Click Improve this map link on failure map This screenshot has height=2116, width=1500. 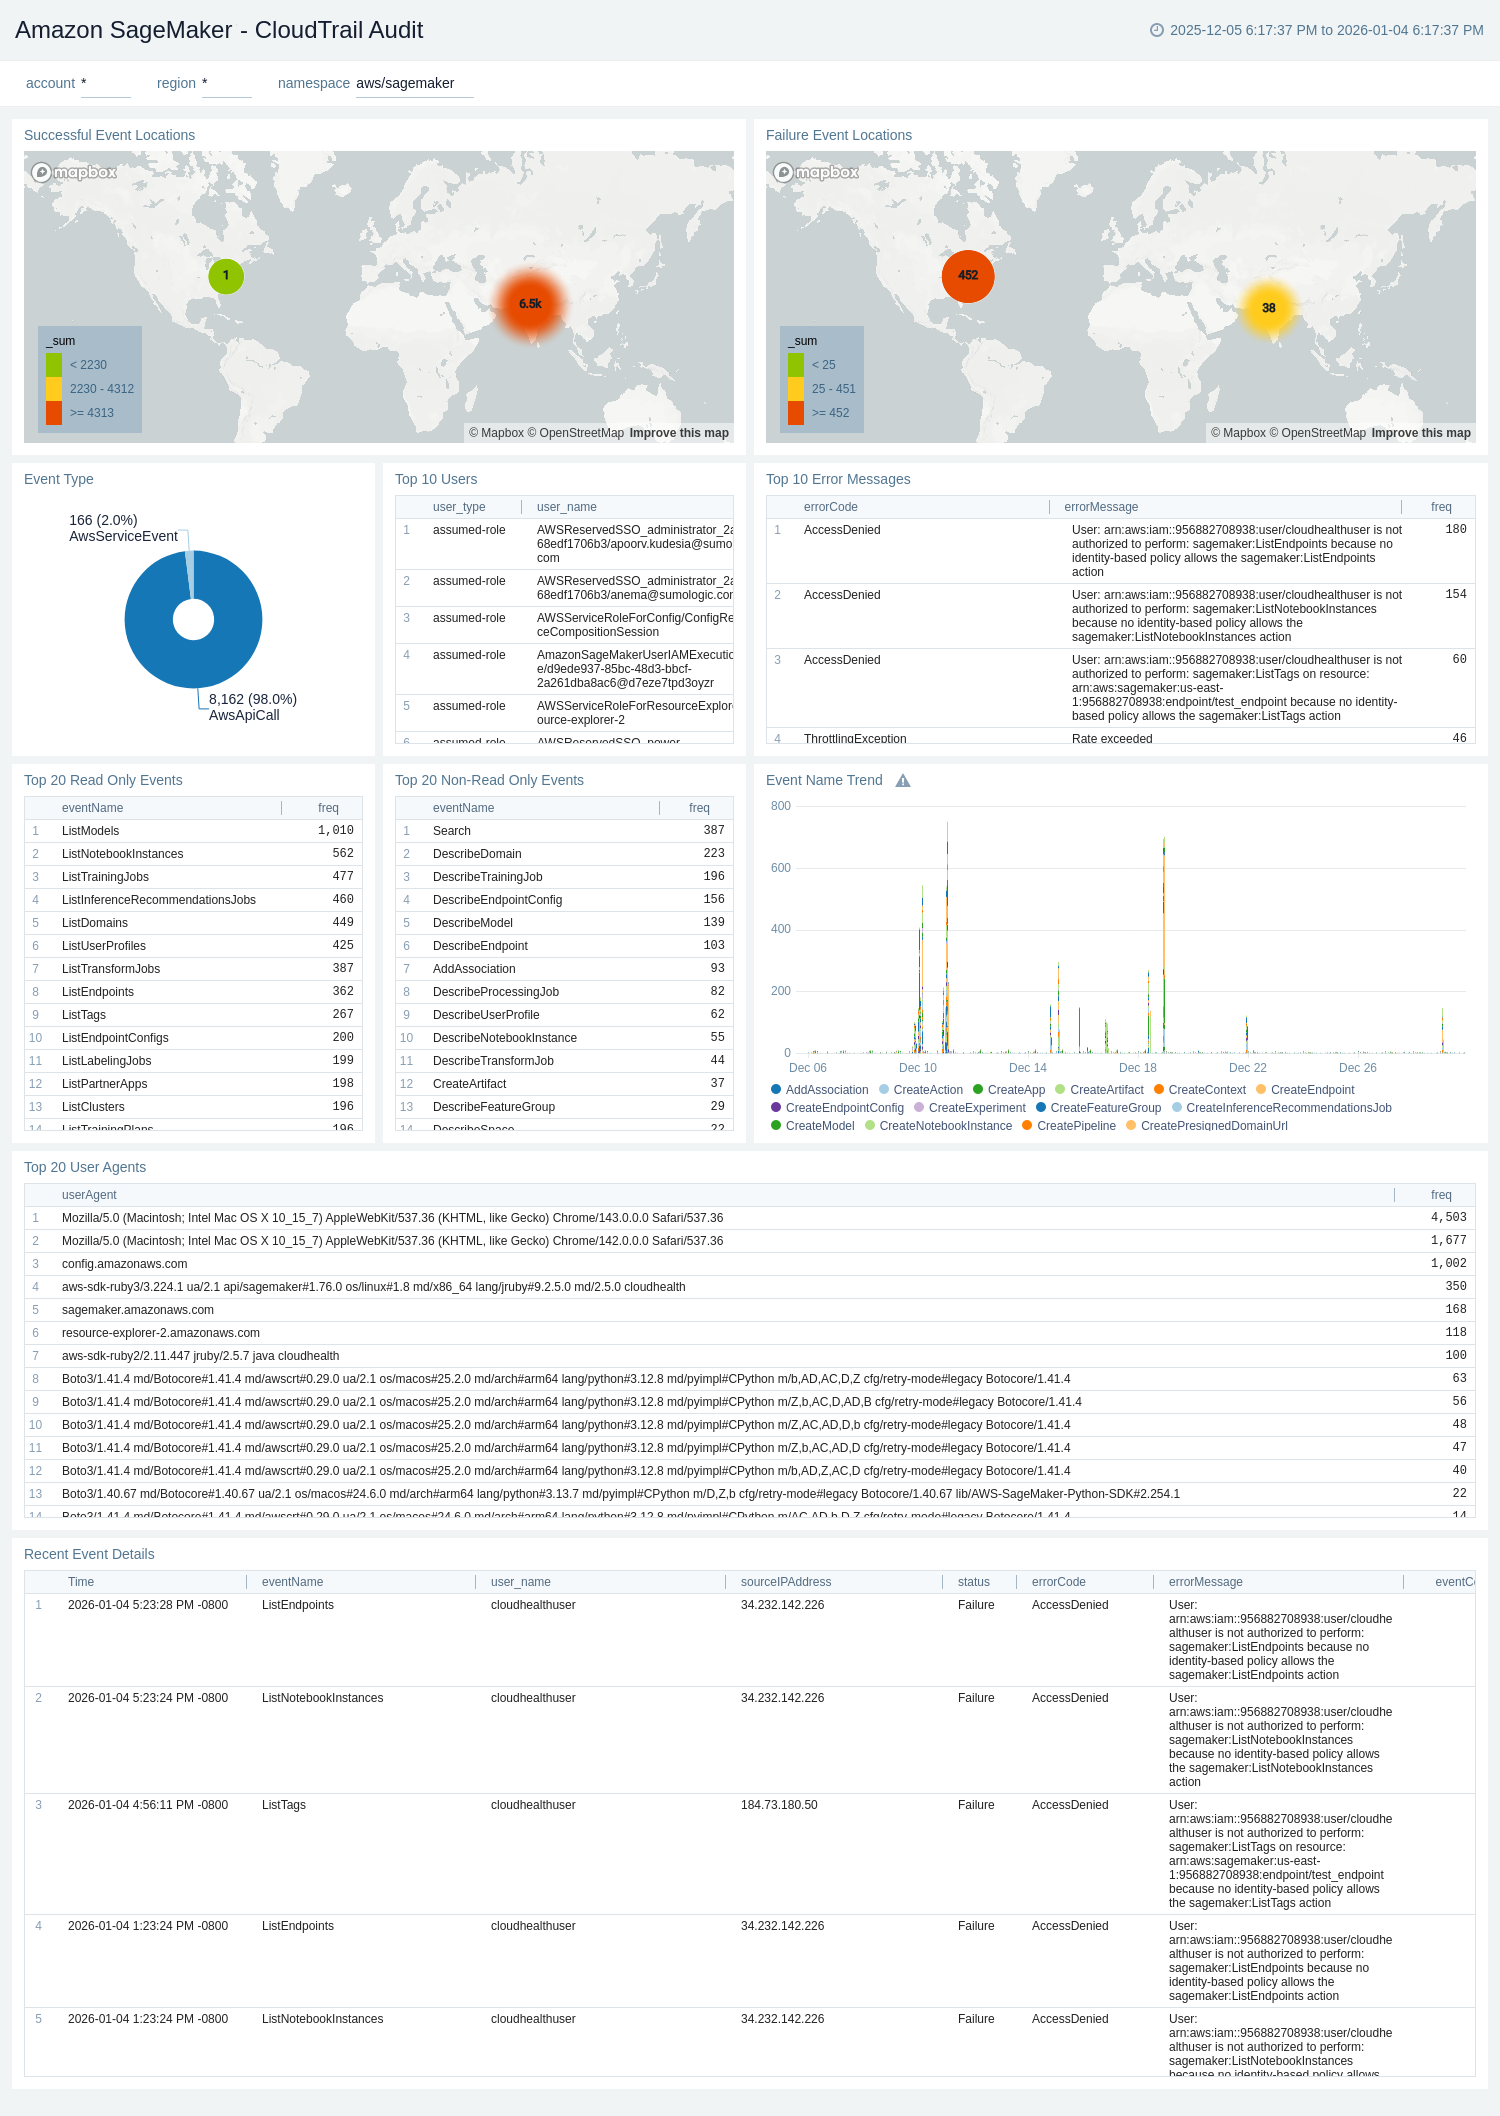(1421, 433)
